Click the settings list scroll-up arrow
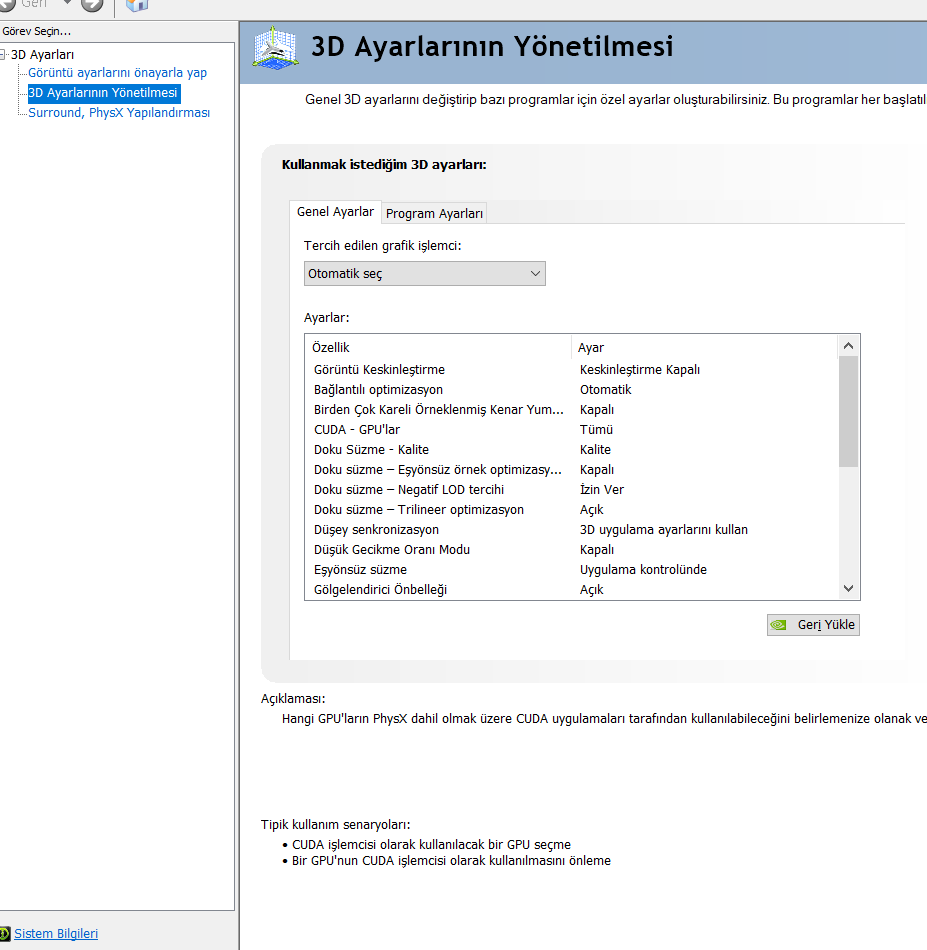927x950 pixels. click(848, 346)
